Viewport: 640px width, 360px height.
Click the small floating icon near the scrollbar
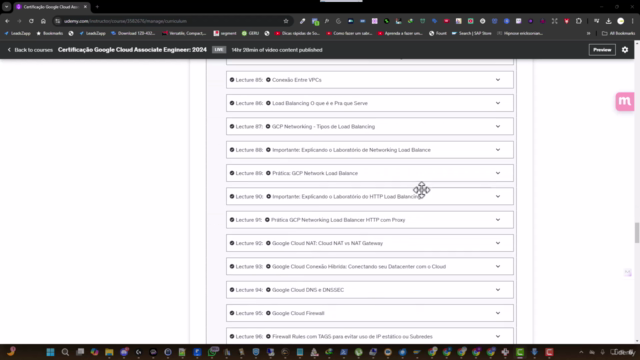coord(628,273)
